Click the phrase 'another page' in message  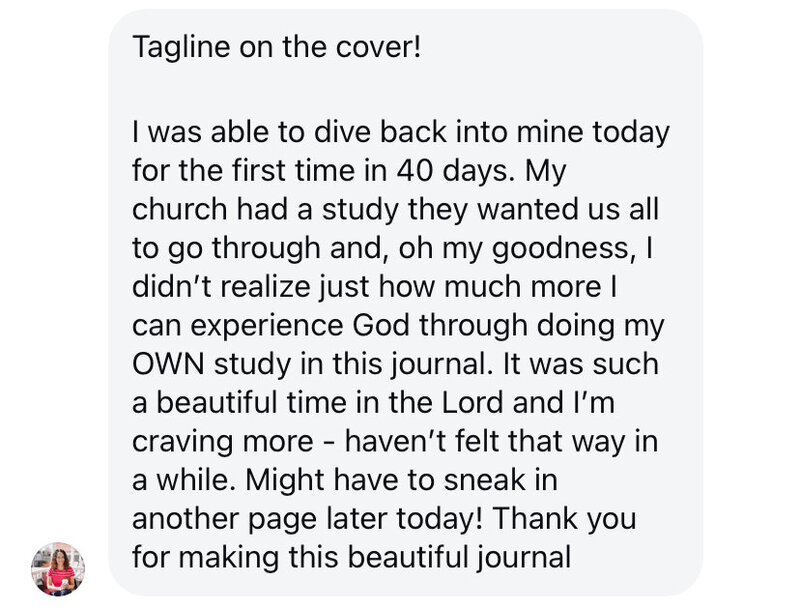pyautogui.click(x=225, y=520)
